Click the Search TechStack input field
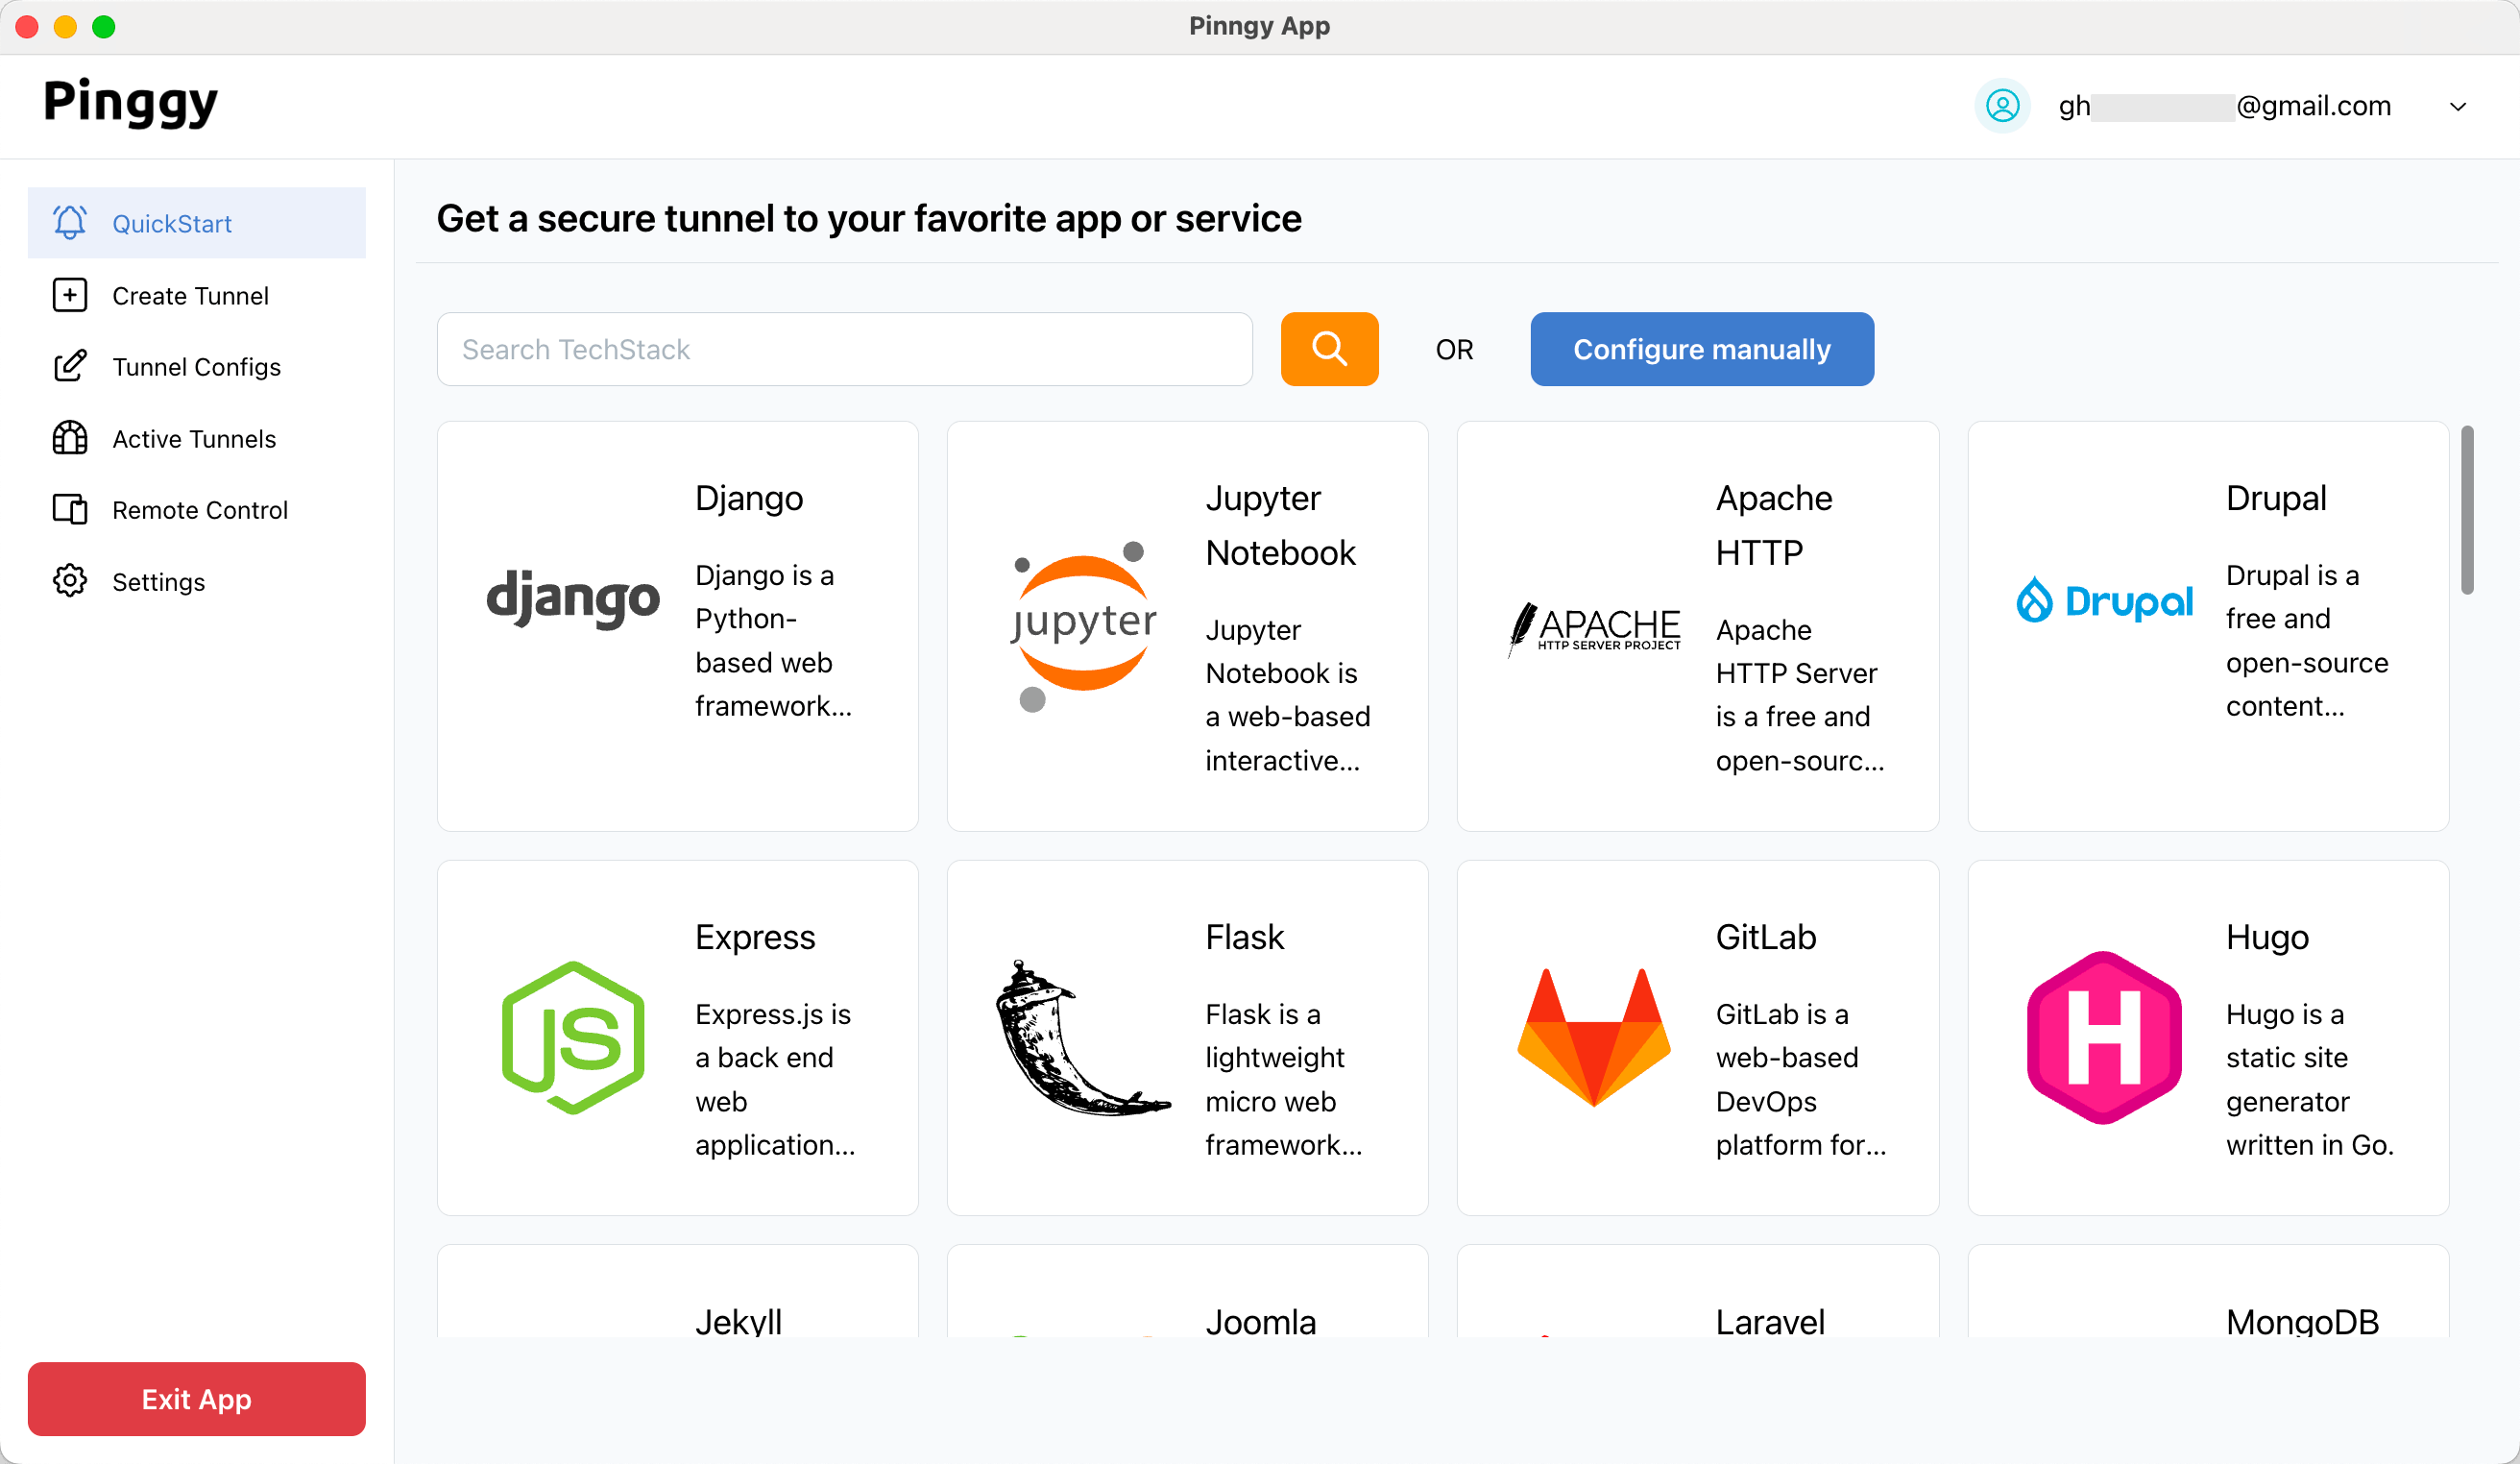 point(845,348)
